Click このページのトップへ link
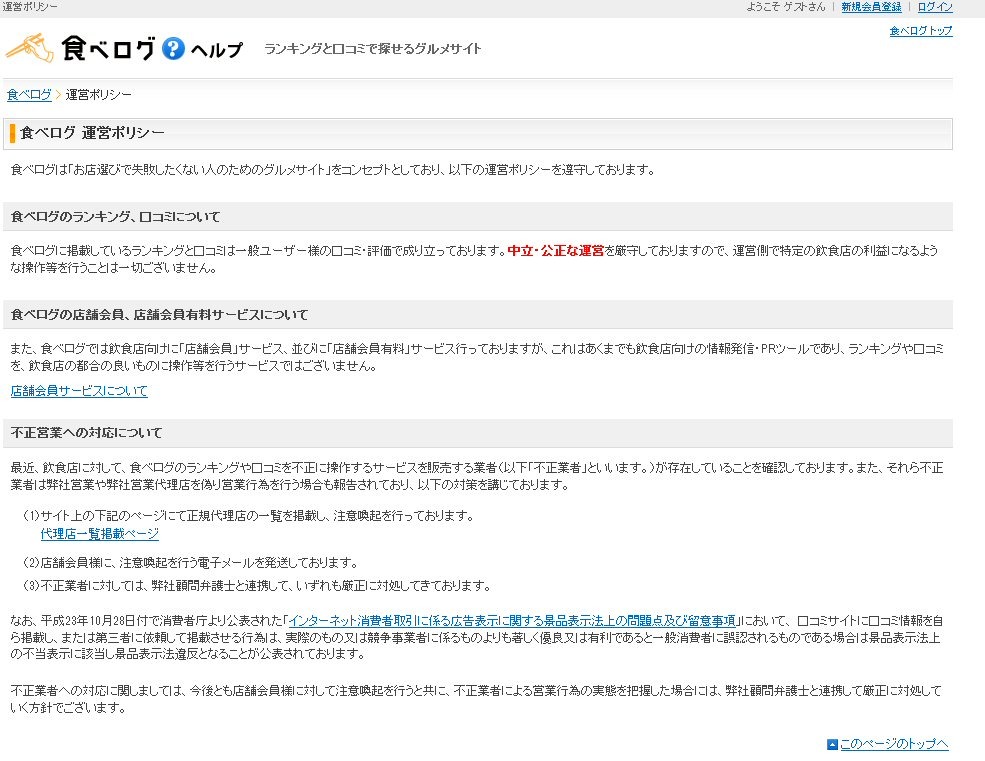This screenshot has height=761, width=985. tap(894, 744)
